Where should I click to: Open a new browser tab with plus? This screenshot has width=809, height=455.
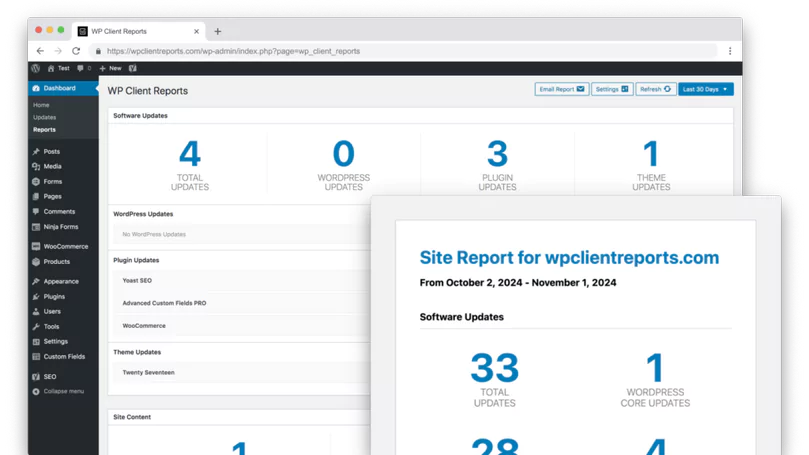pyautogui.click(x=218, y=31)
